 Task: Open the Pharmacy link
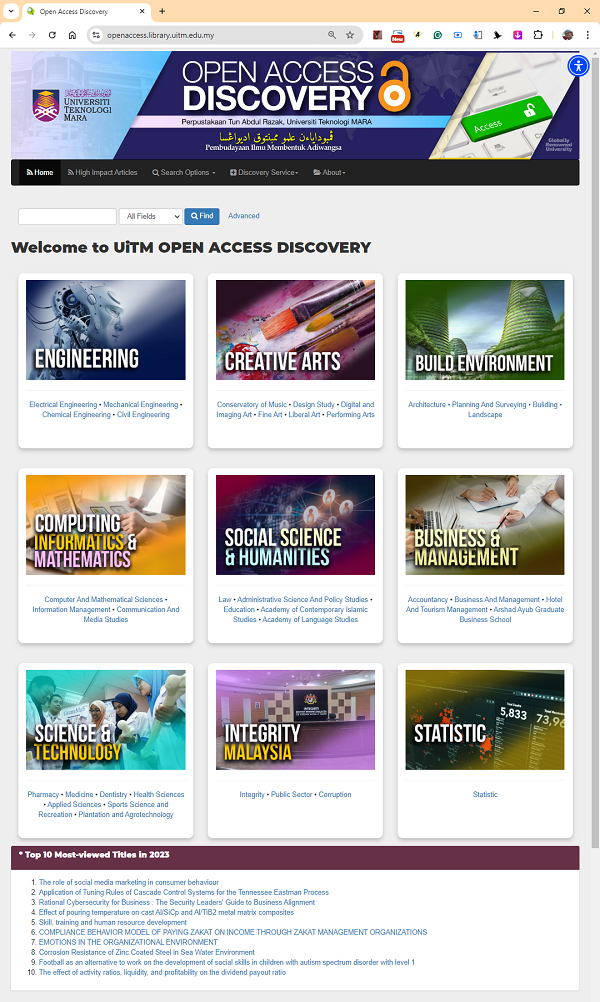coord(43,794)
